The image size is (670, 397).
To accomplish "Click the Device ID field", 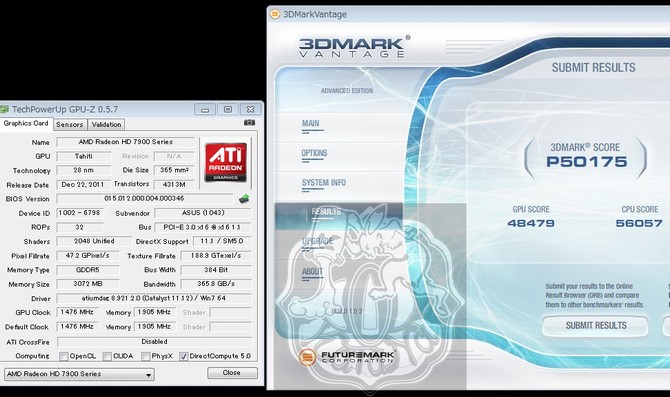I will click(x=79, y=213).
